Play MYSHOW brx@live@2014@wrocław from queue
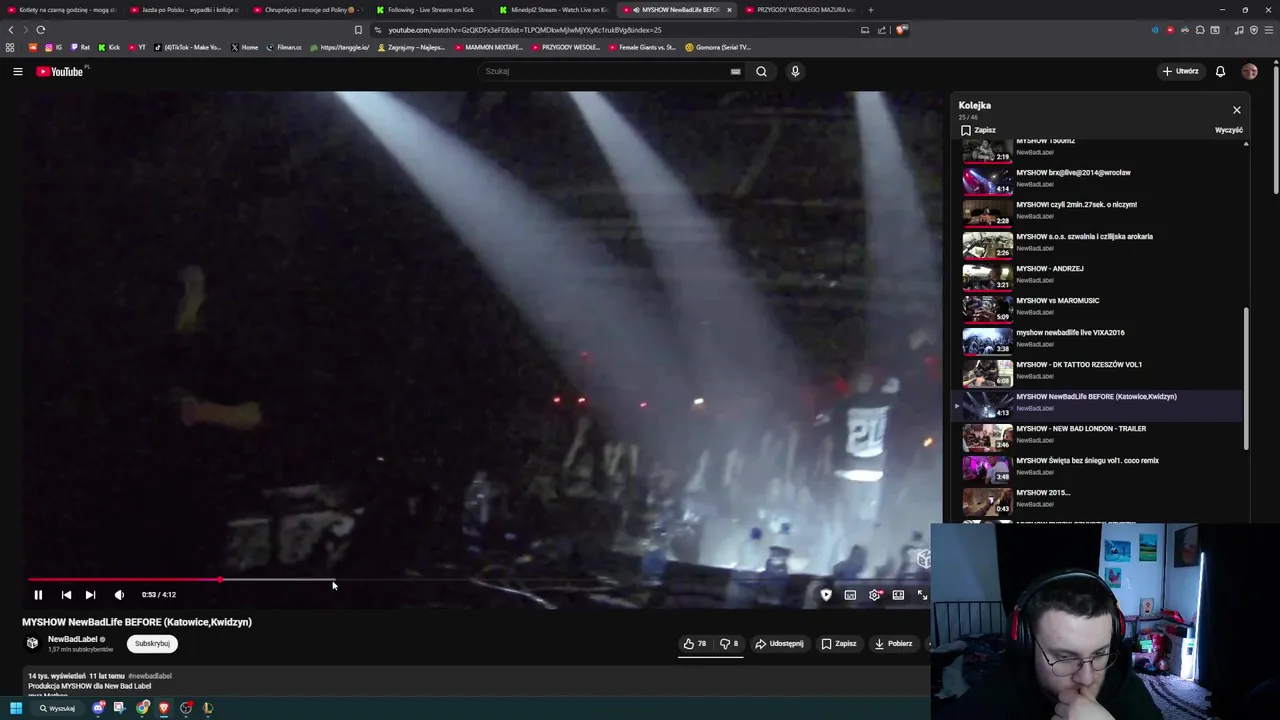 [1100, 179]
